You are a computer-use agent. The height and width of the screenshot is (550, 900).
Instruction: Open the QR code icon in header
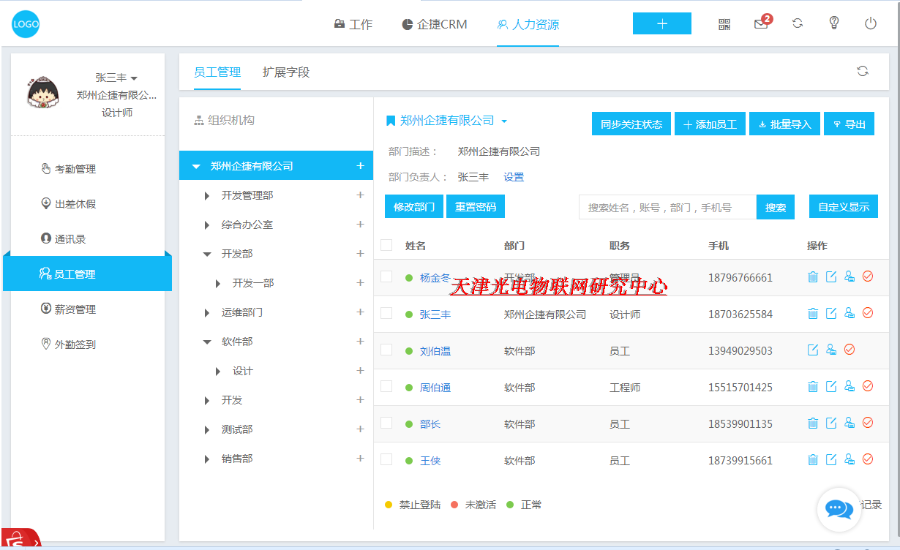point(724,24)
